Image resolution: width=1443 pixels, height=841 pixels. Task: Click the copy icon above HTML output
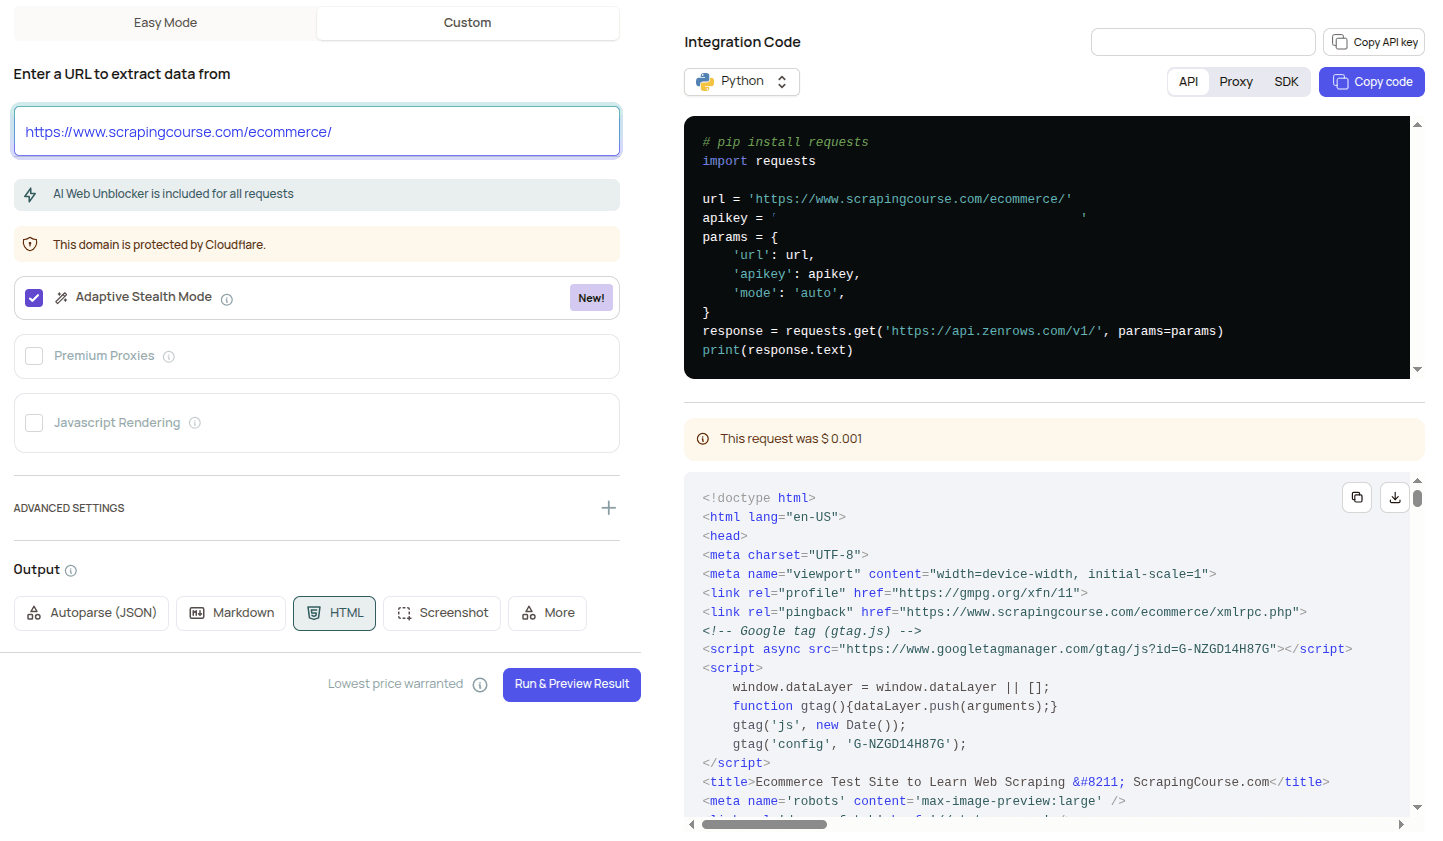click(1356, 497)
